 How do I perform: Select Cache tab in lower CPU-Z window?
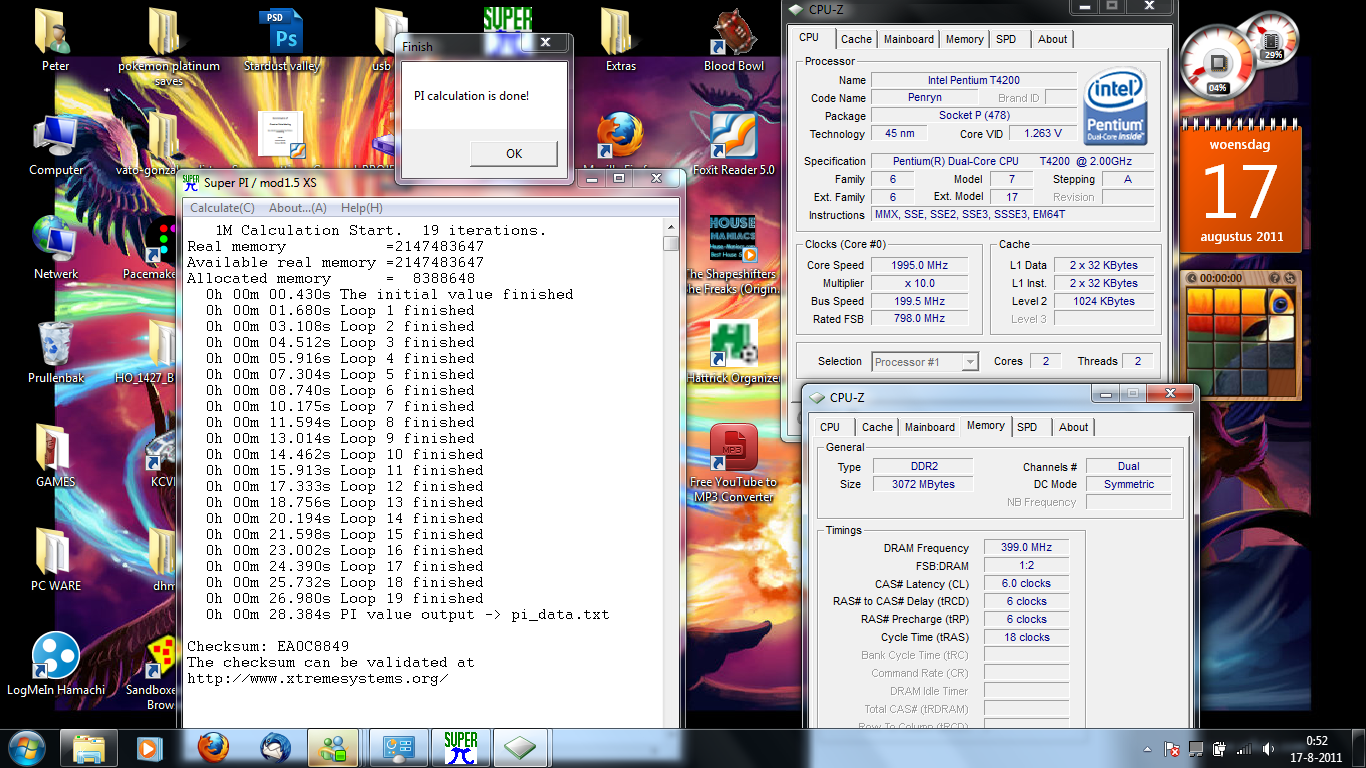click(x=877, y=427)
